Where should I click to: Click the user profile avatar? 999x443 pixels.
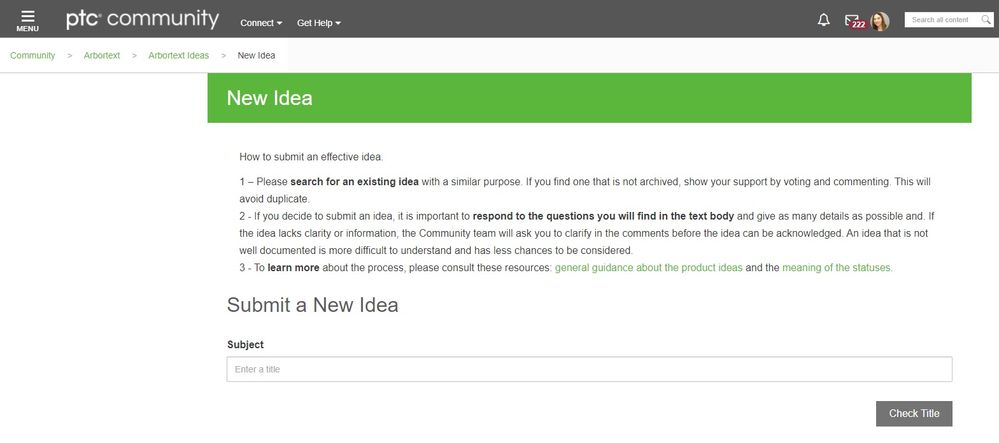pyautogui.click(x=880, y=21)
